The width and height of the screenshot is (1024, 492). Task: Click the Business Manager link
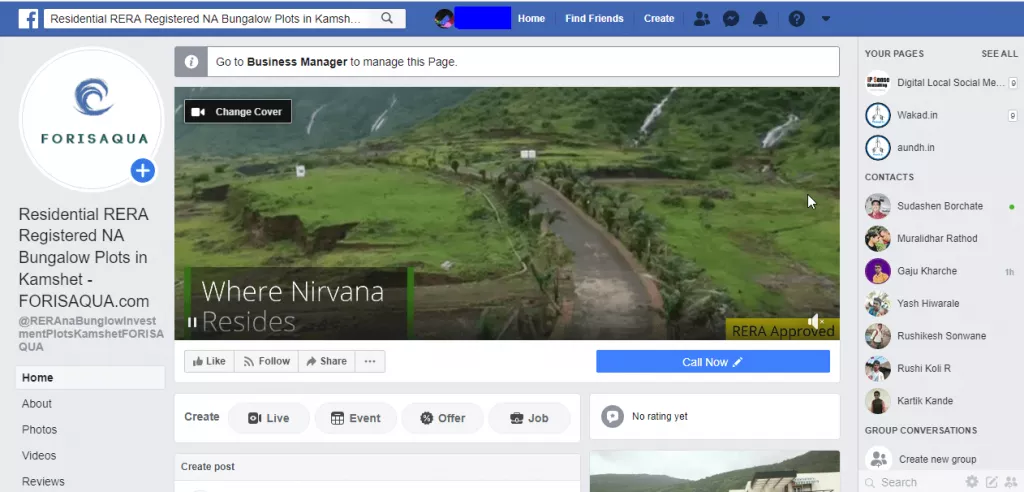297,62
